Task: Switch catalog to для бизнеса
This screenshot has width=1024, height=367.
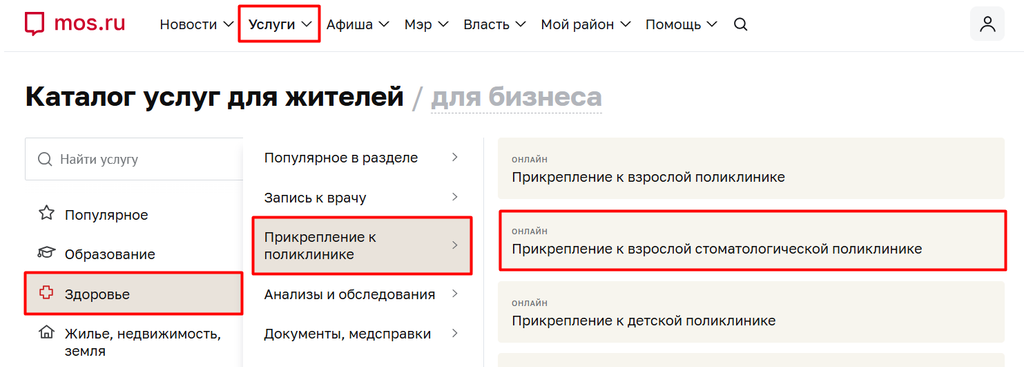Action: pos(516,97)
